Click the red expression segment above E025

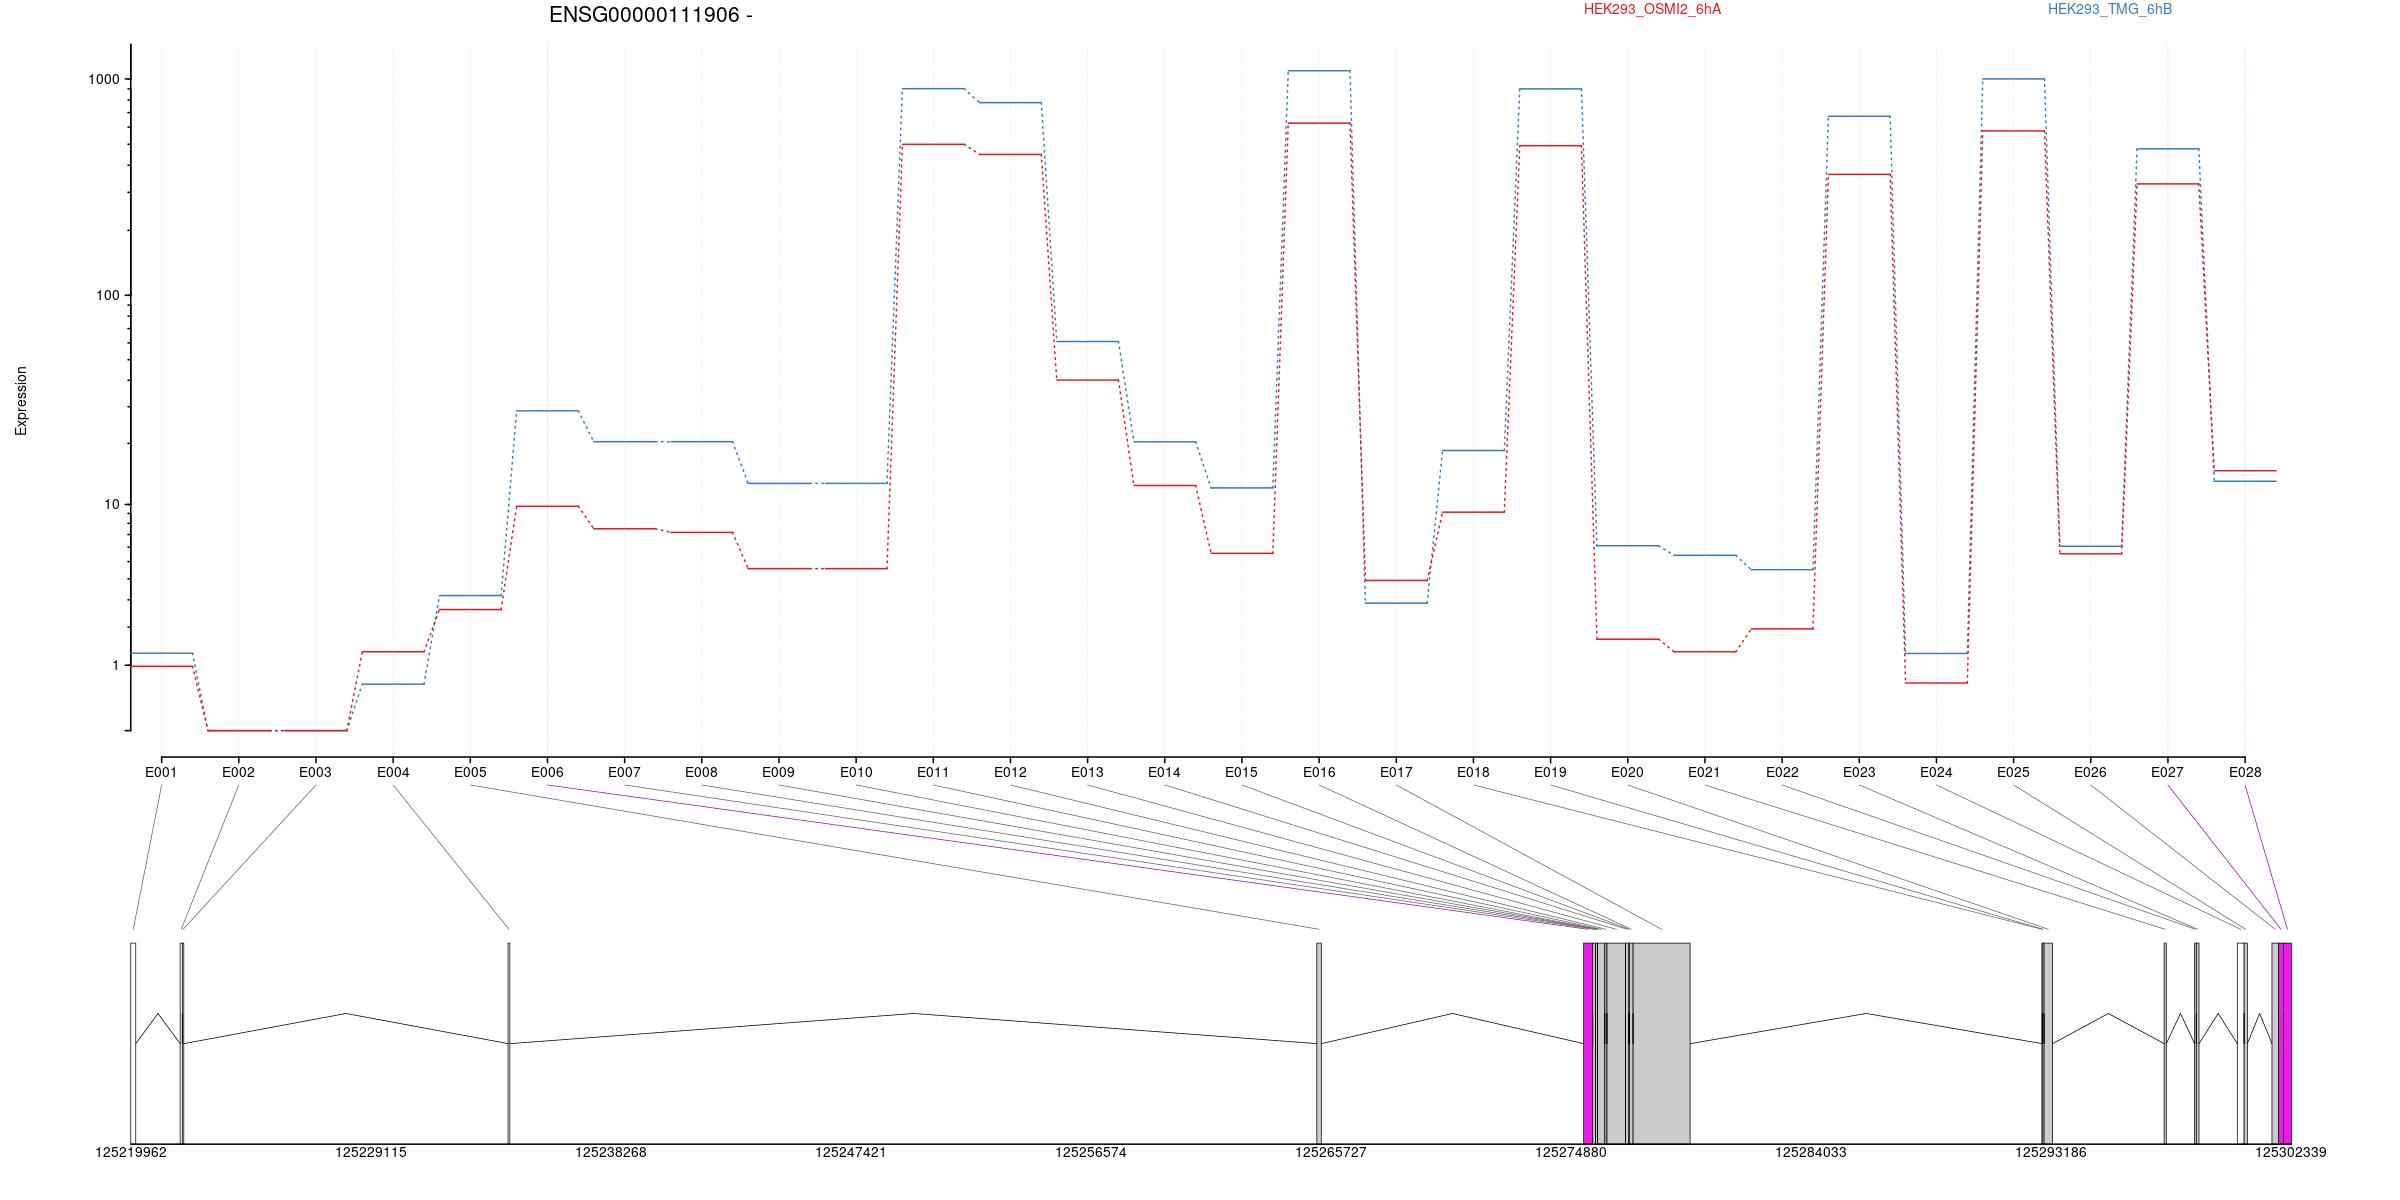click(x=2013, y=131)
